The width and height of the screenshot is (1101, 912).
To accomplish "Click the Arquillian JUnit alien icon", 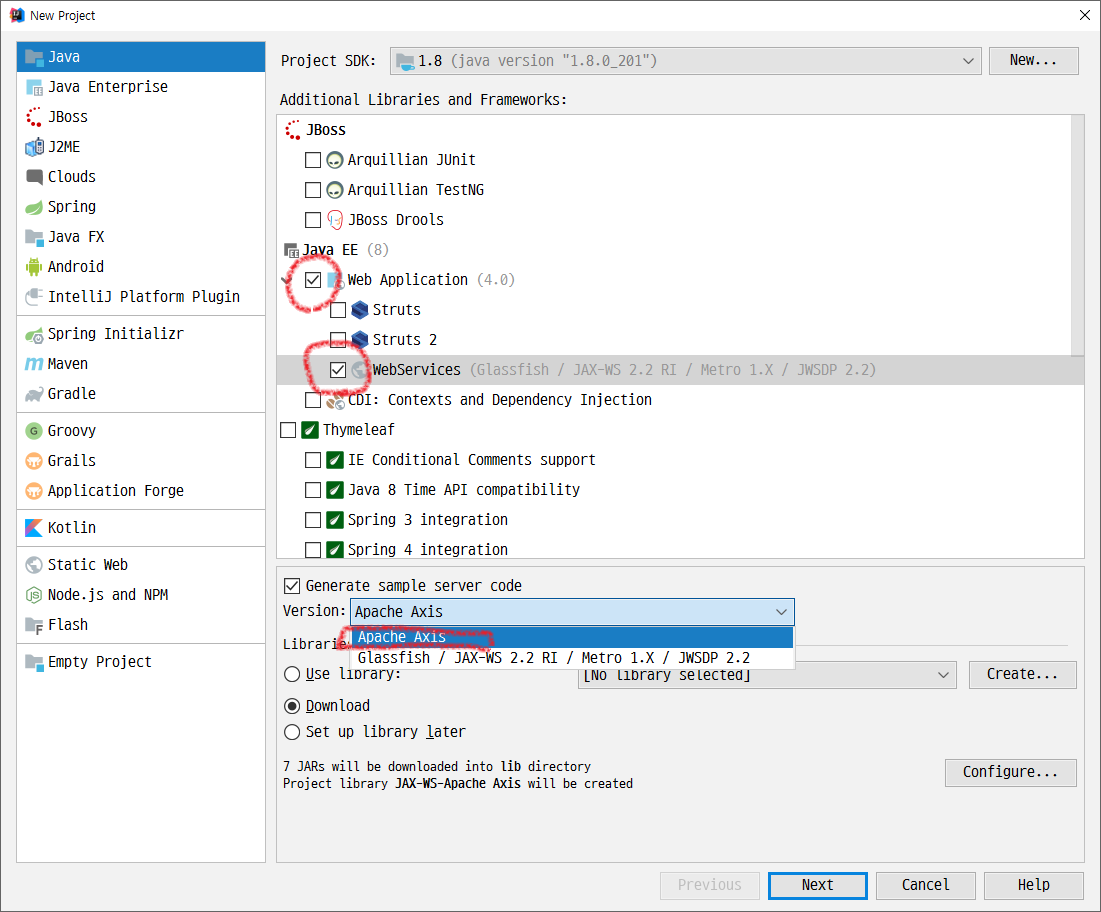I will tap(336, 160).
